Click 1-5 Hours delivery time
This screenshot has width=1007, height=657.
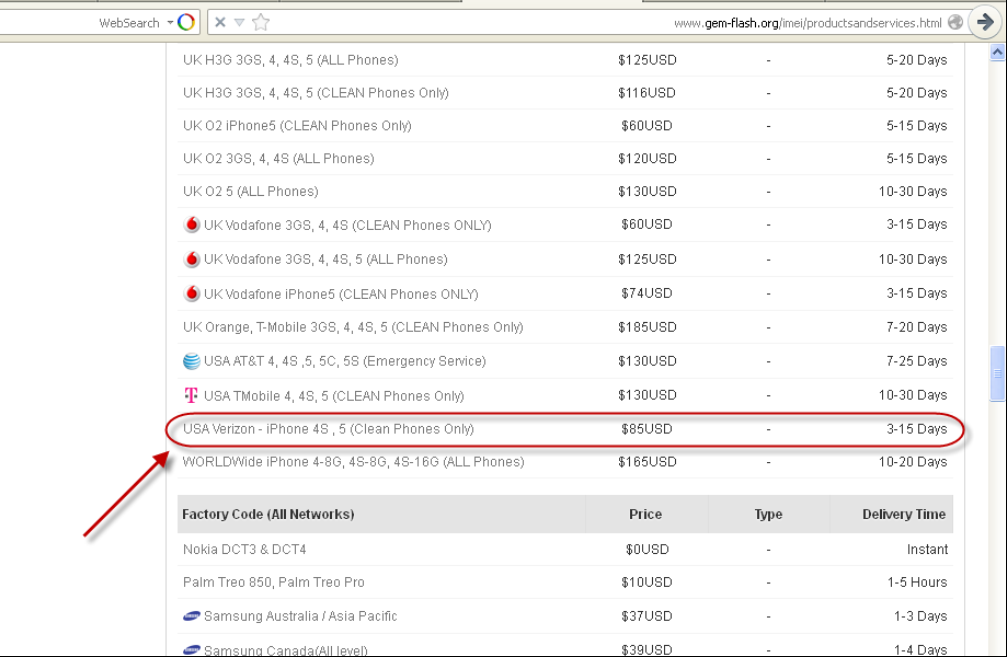(x=917, y=582)
